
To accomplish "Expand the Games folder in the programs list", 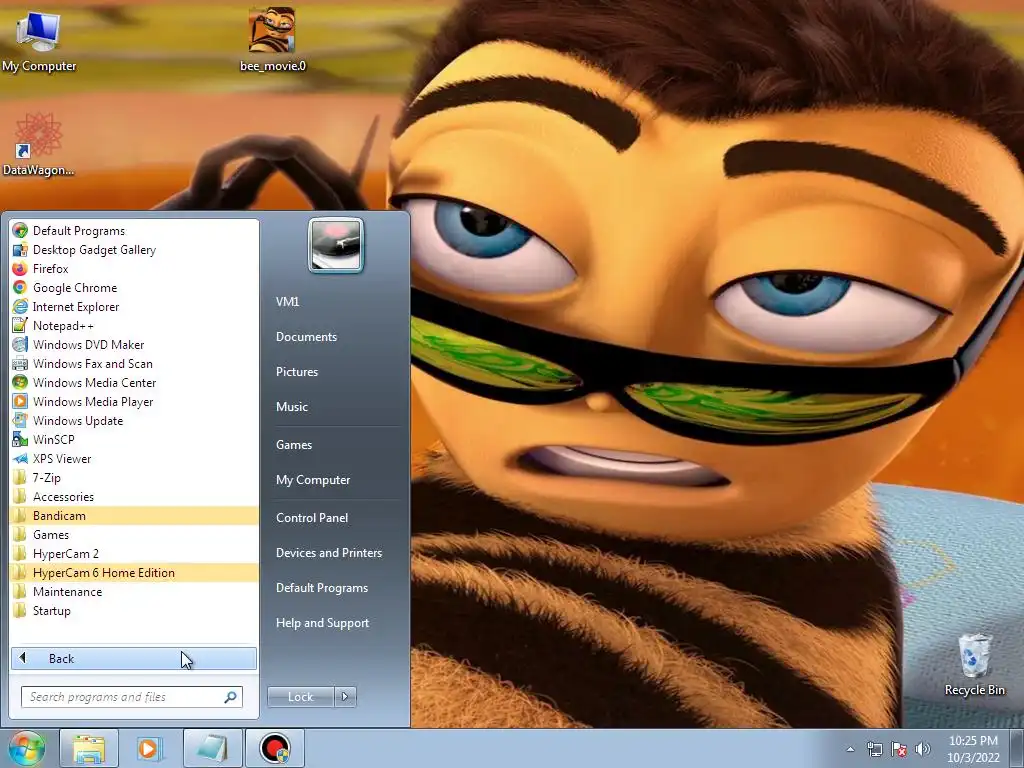I will coord(134,534).
